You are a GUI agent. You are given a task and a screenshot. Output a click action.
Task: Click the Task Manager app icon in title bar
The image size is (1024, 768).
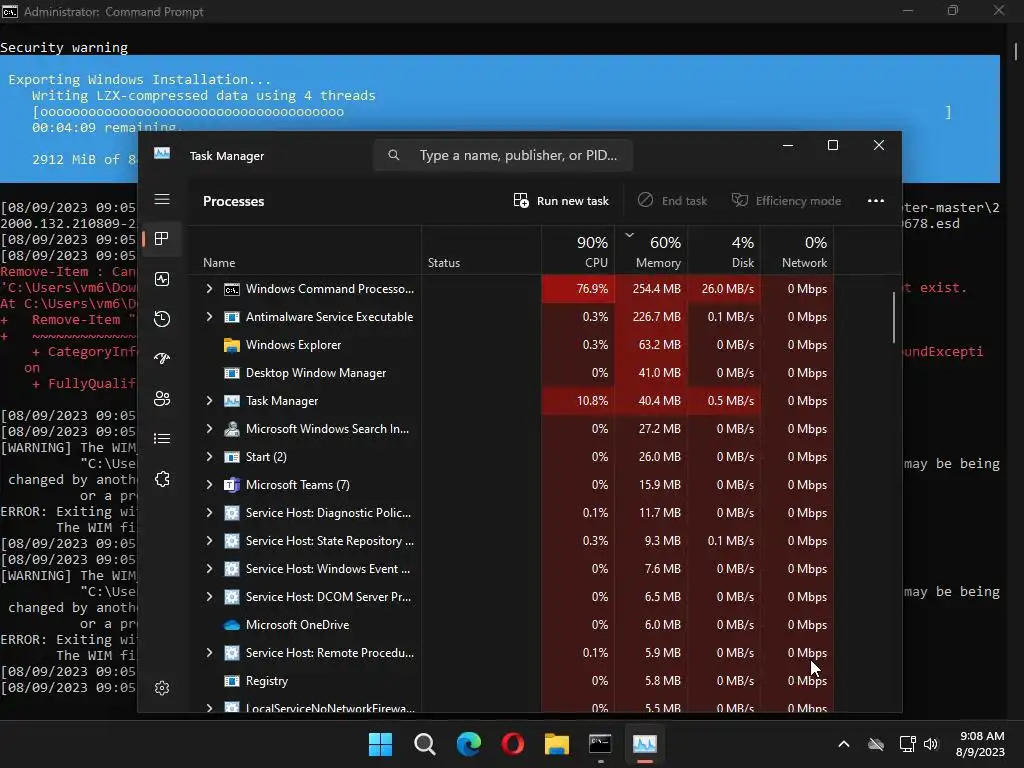(162, 153)
